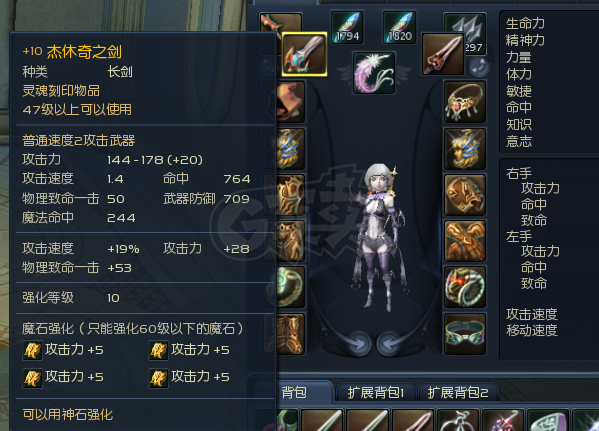
Task: Select the highlighted main-hand sword equipment slot
Action: (x=304, y=54)
